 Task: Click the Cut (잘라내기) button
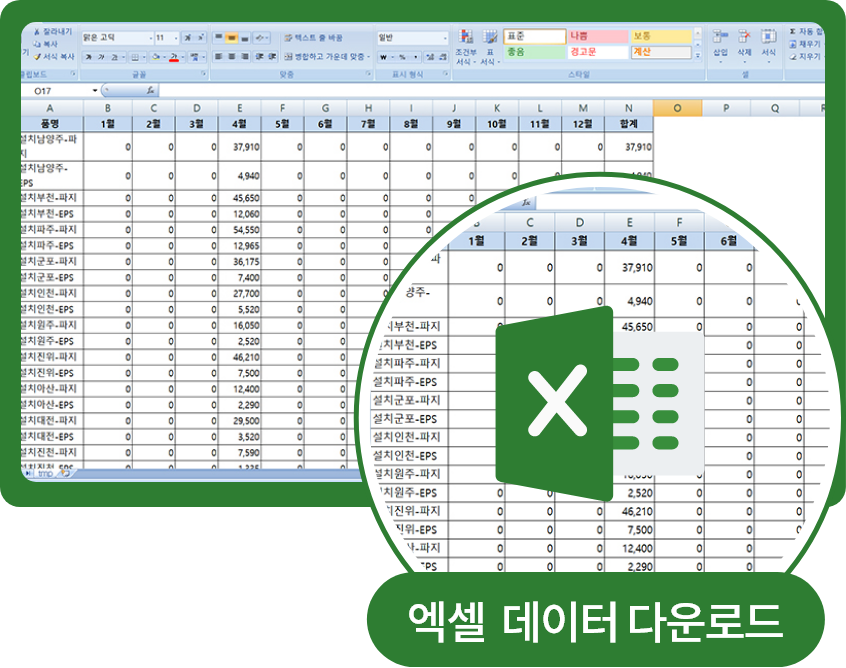tap(53, 32)
